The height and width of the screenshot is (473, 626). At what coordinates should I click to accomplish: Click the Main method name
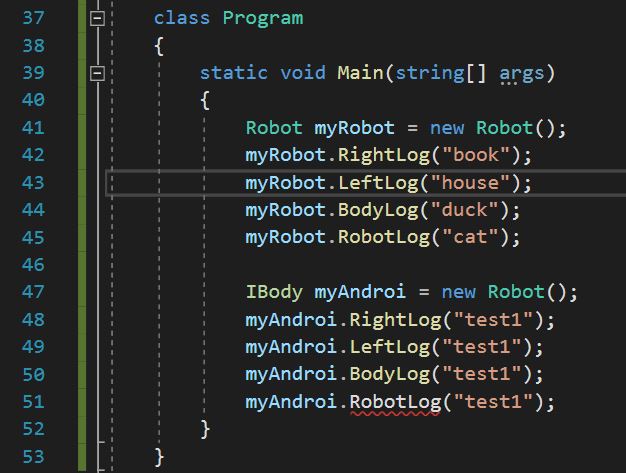tap(360, 73)
